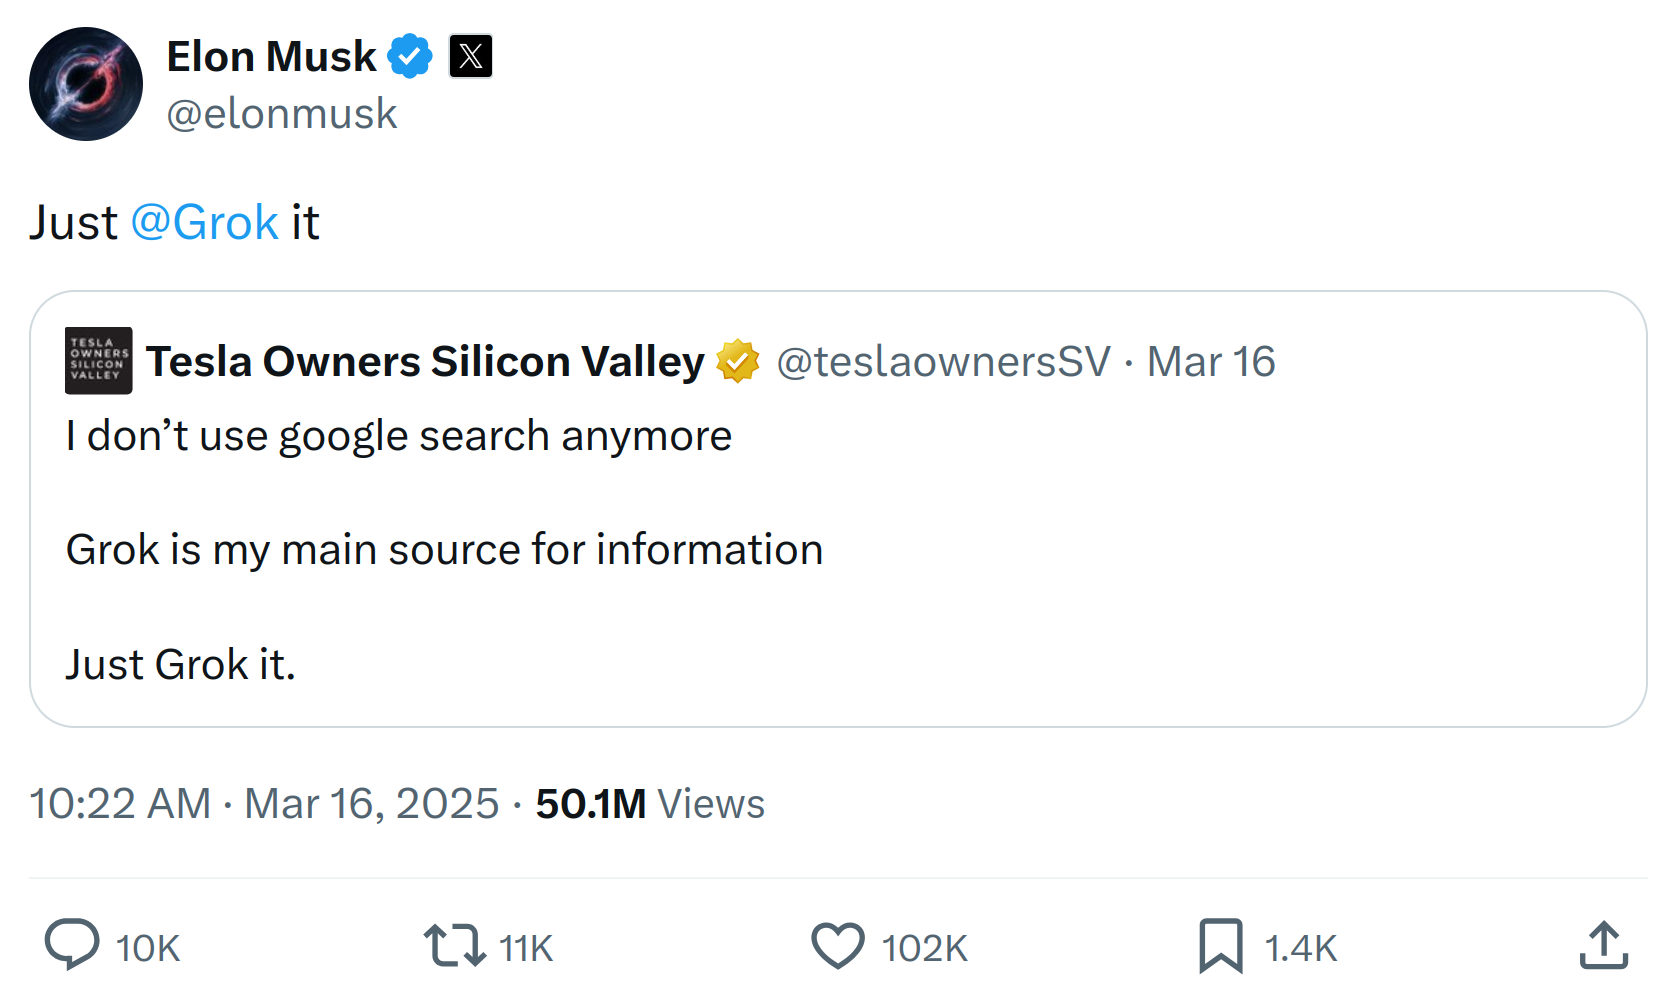The width and height of the screenshot is (1674, 1000).
Task: Bookmark the post with bookmark icon
Action: click(1221, 946)
